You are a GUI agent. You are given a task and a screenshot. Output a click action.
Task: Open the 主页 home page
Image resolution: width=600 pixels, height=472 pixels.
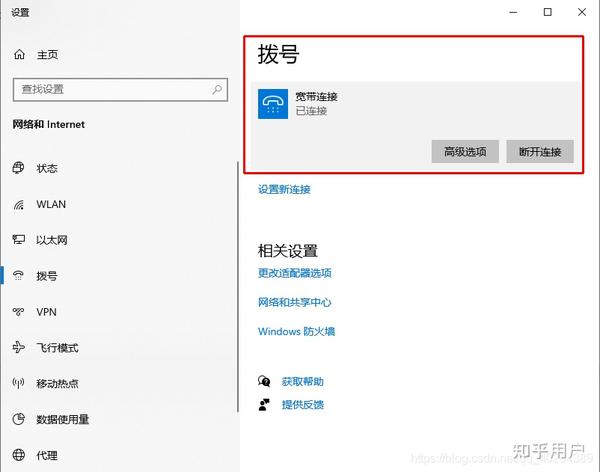[x=47, y=55]
